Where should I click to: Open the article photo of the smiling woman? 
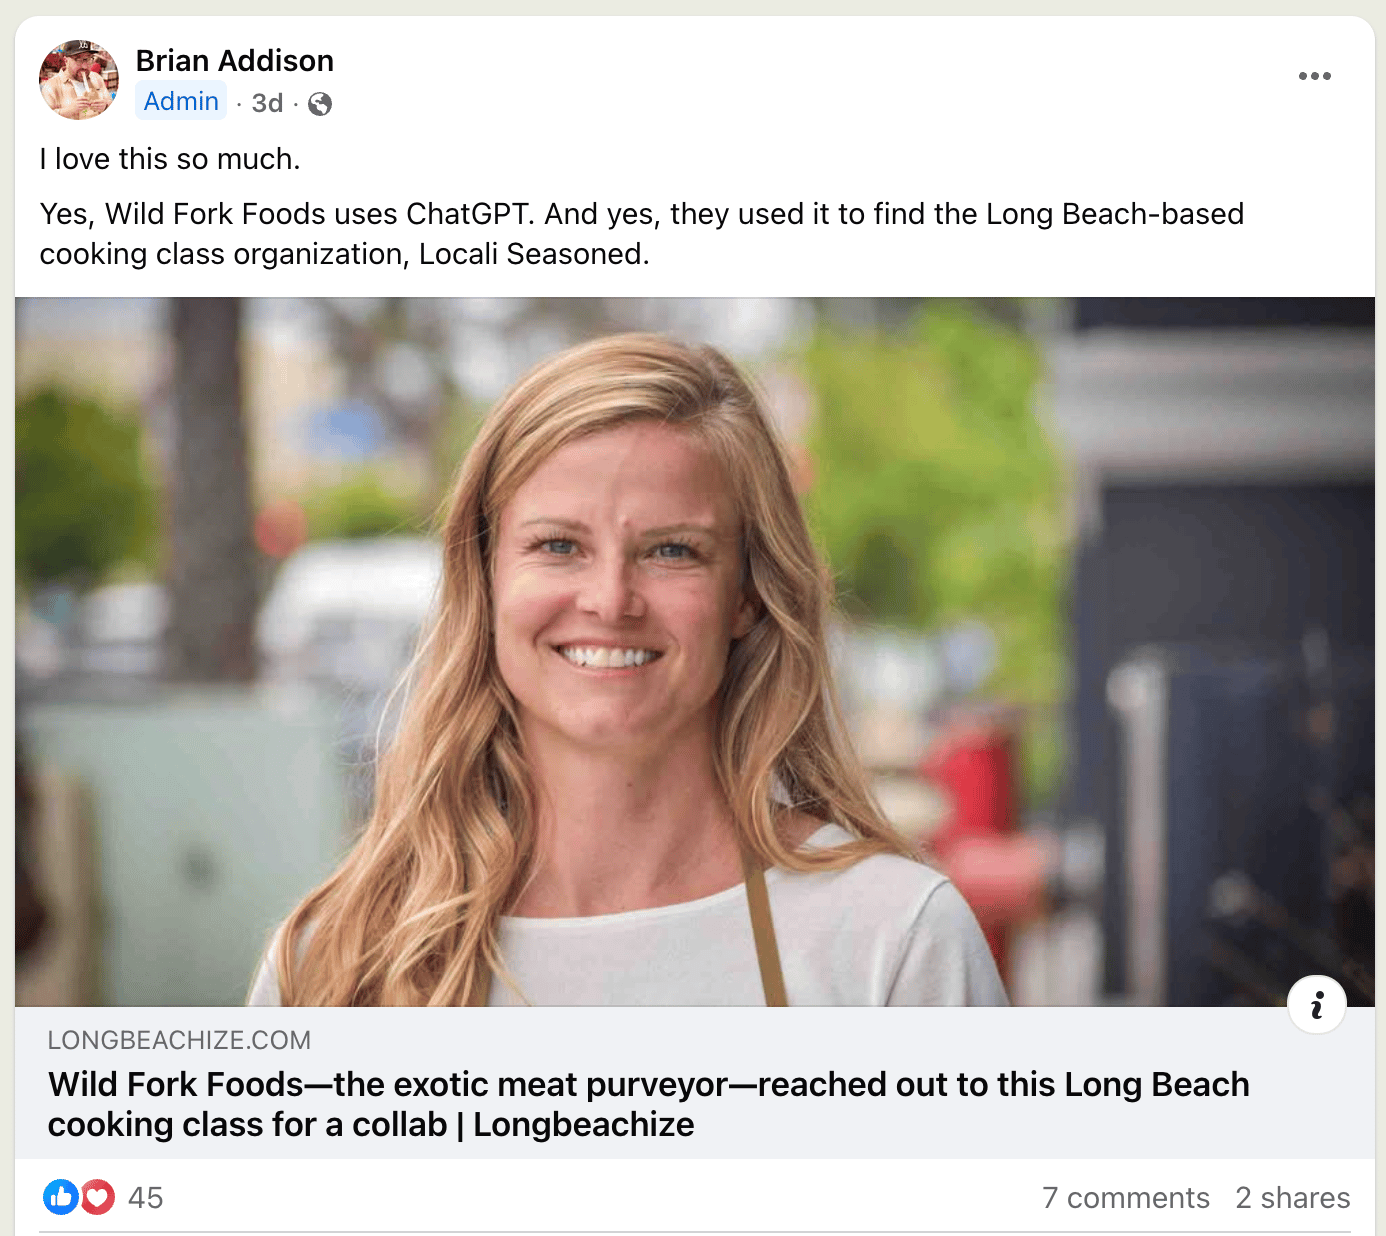(x=694, y=651)
